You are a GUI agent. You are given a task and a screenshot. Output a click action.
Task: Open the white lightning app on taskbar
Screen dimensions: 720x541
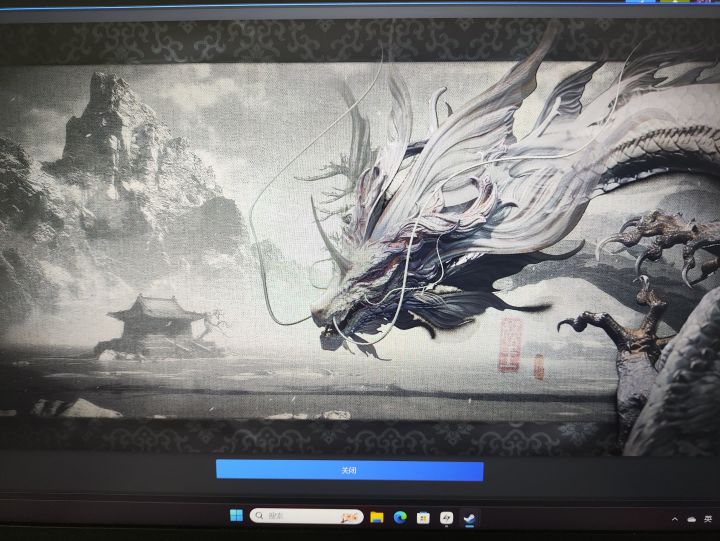point(446,518)
